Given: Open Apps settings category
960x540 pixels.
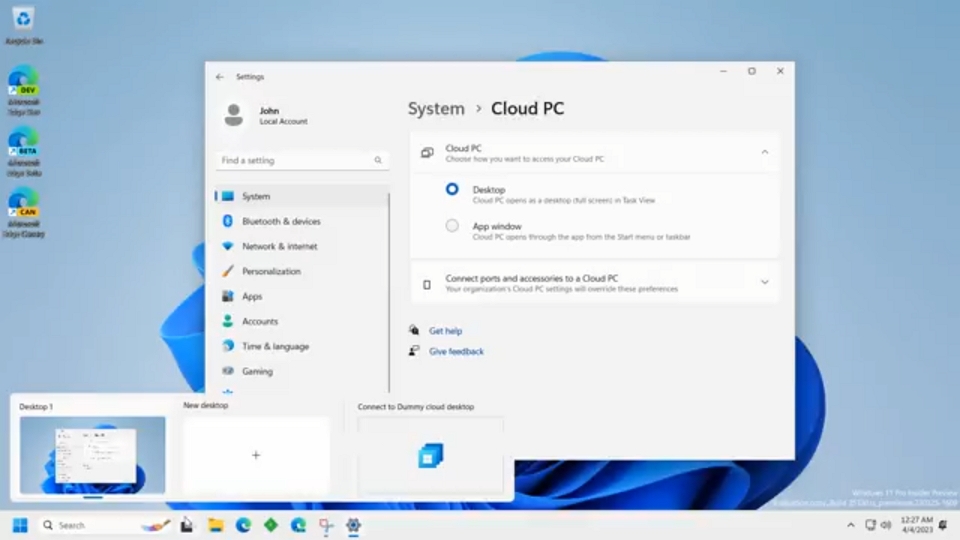Looking at the screenshot, I should pos(301,296).
